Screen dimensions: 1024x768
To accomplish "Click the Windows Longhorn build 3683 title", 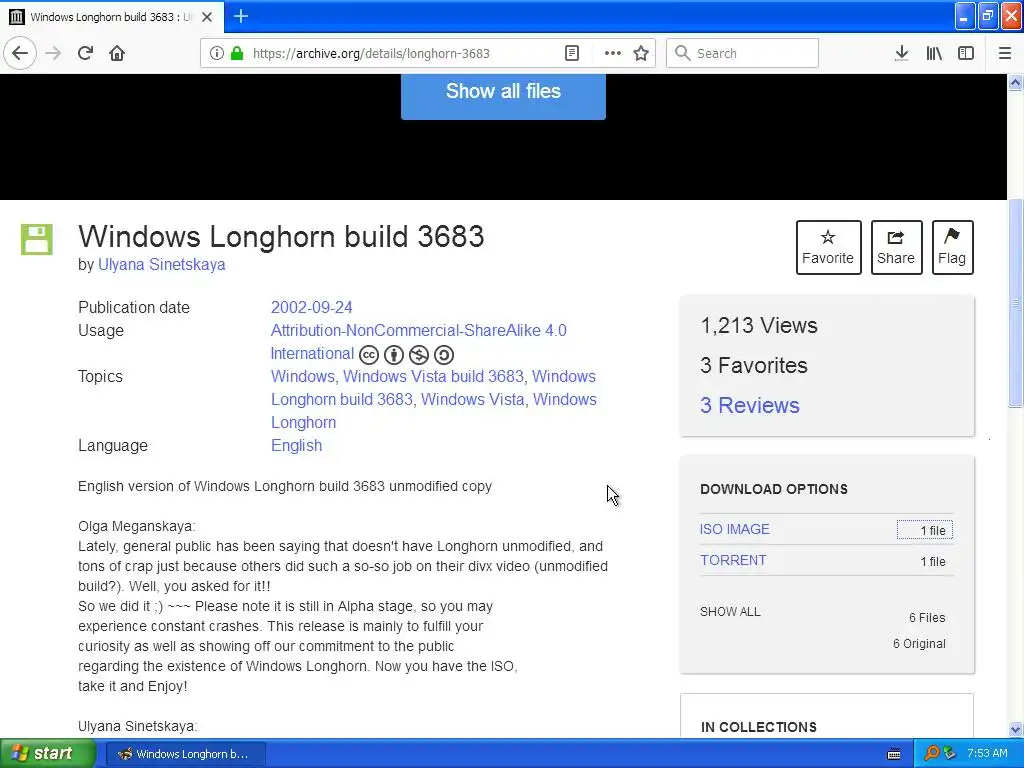I will (281, 236).
